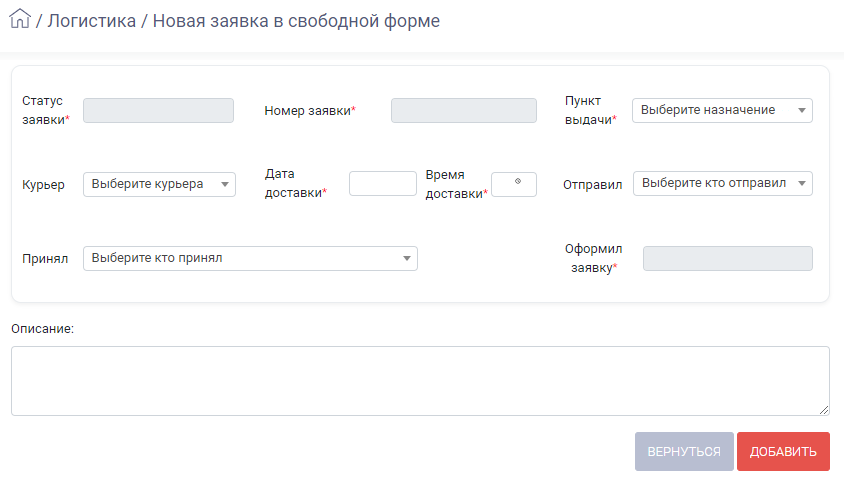Focus the Дата доставки input field

[x=383, y=184]
